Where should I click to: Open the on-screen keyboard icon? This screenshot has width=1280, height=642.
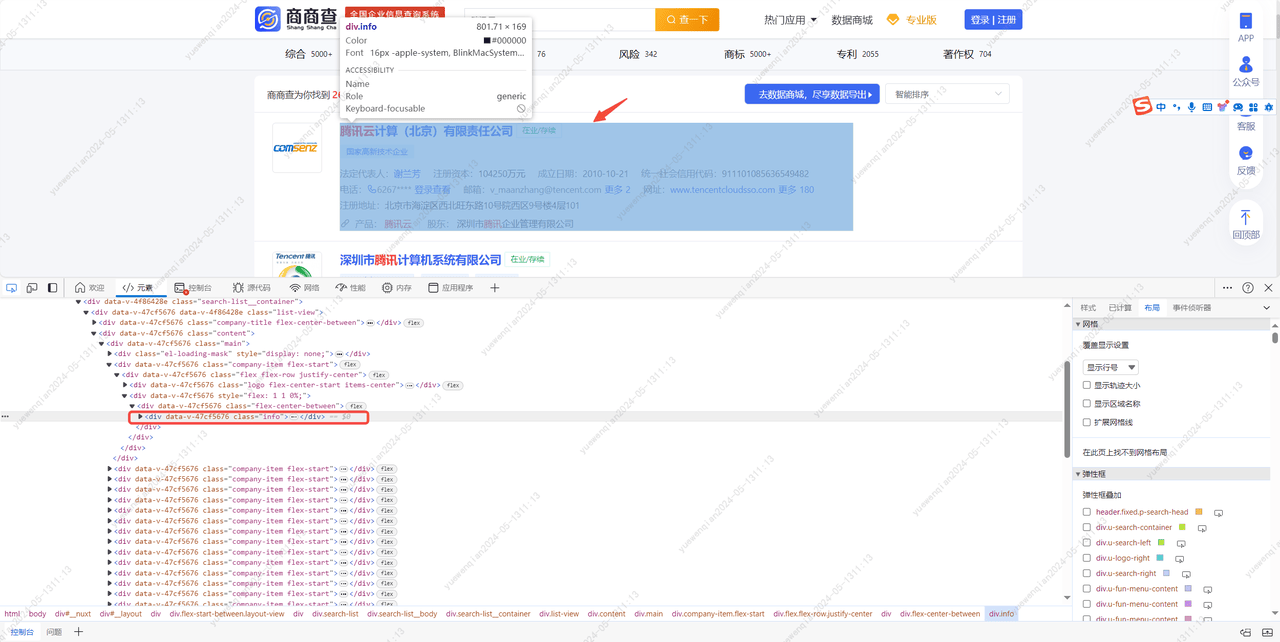[1207, 104]
